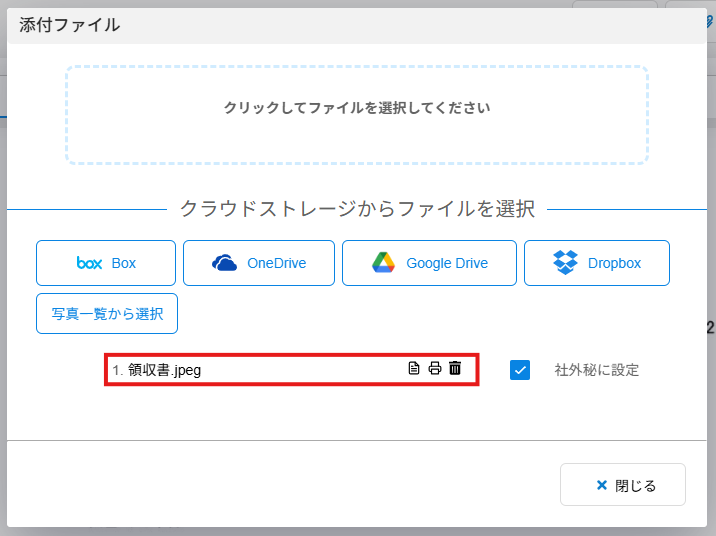Click the 添付ファイル dialog title bar
The image size is (716, 536).
pyautogui.click(x=357, y=26)
